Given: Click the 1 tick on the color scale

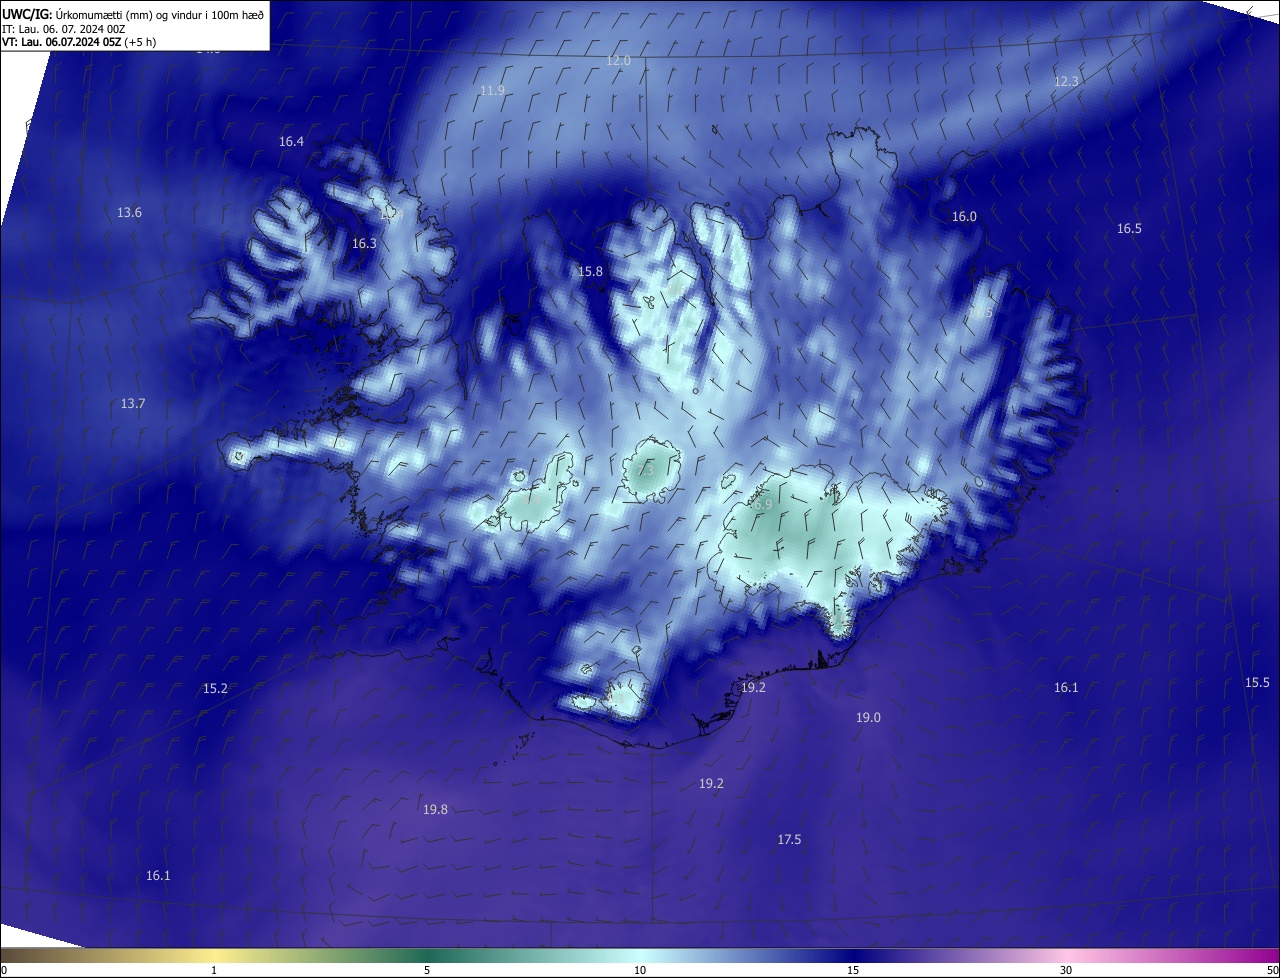Looking at the screenshot, I should [214, 971].
